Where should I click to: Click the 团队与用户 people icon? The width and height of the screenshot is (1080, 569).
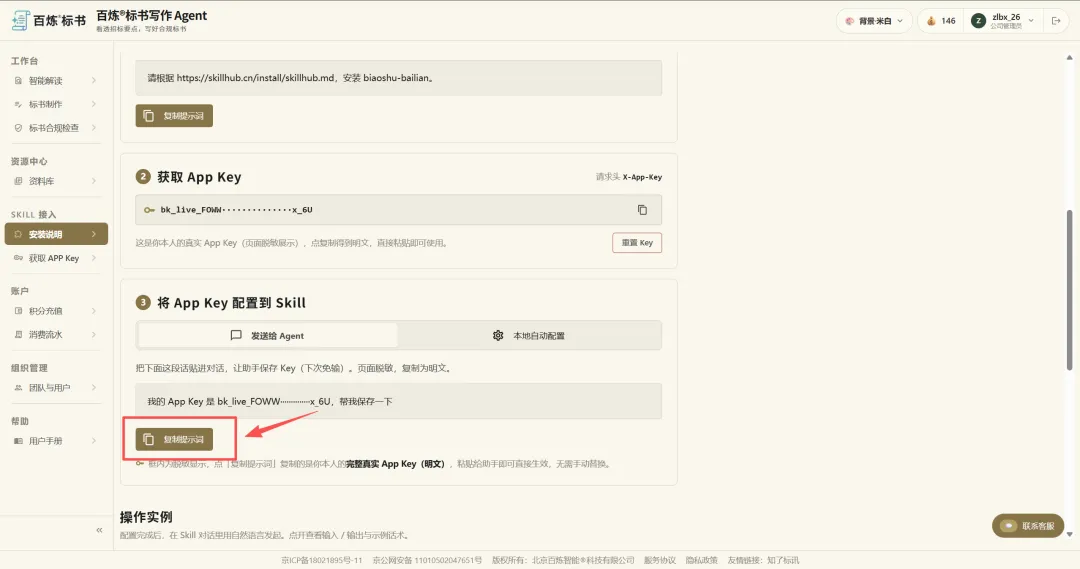click(18, 388)
